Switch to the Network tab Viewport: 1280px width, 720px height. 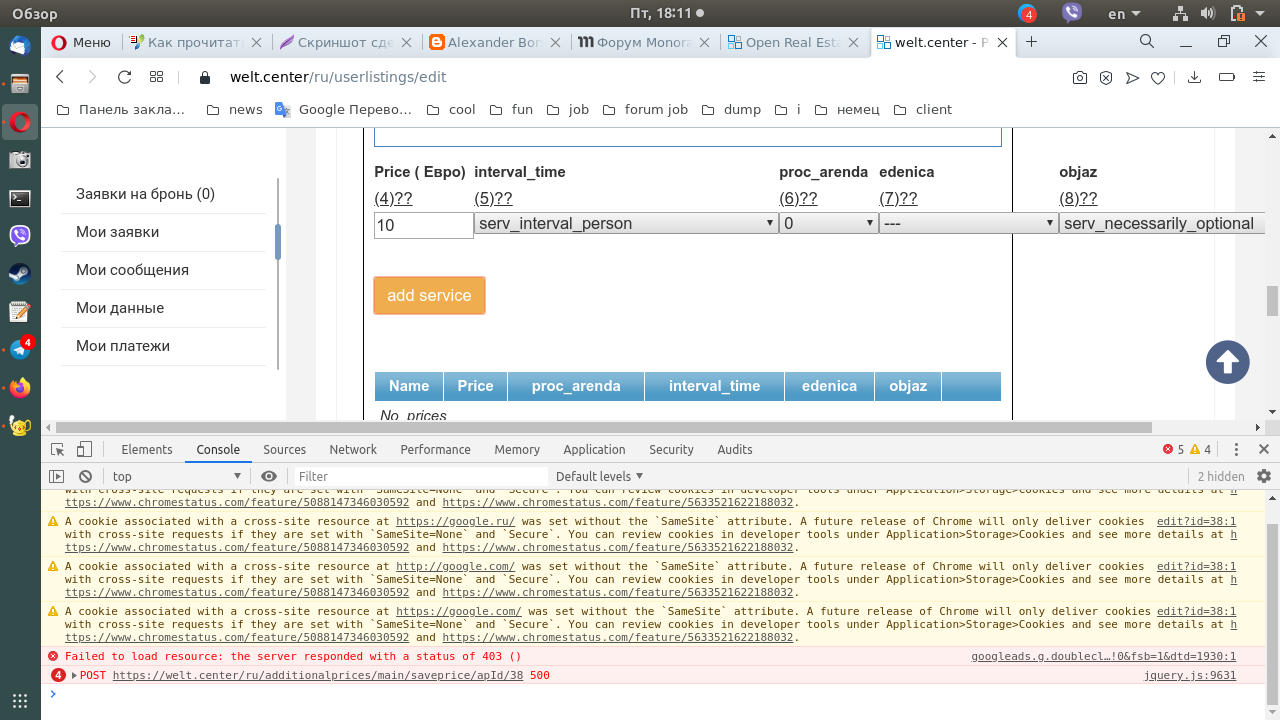(353, 450)
